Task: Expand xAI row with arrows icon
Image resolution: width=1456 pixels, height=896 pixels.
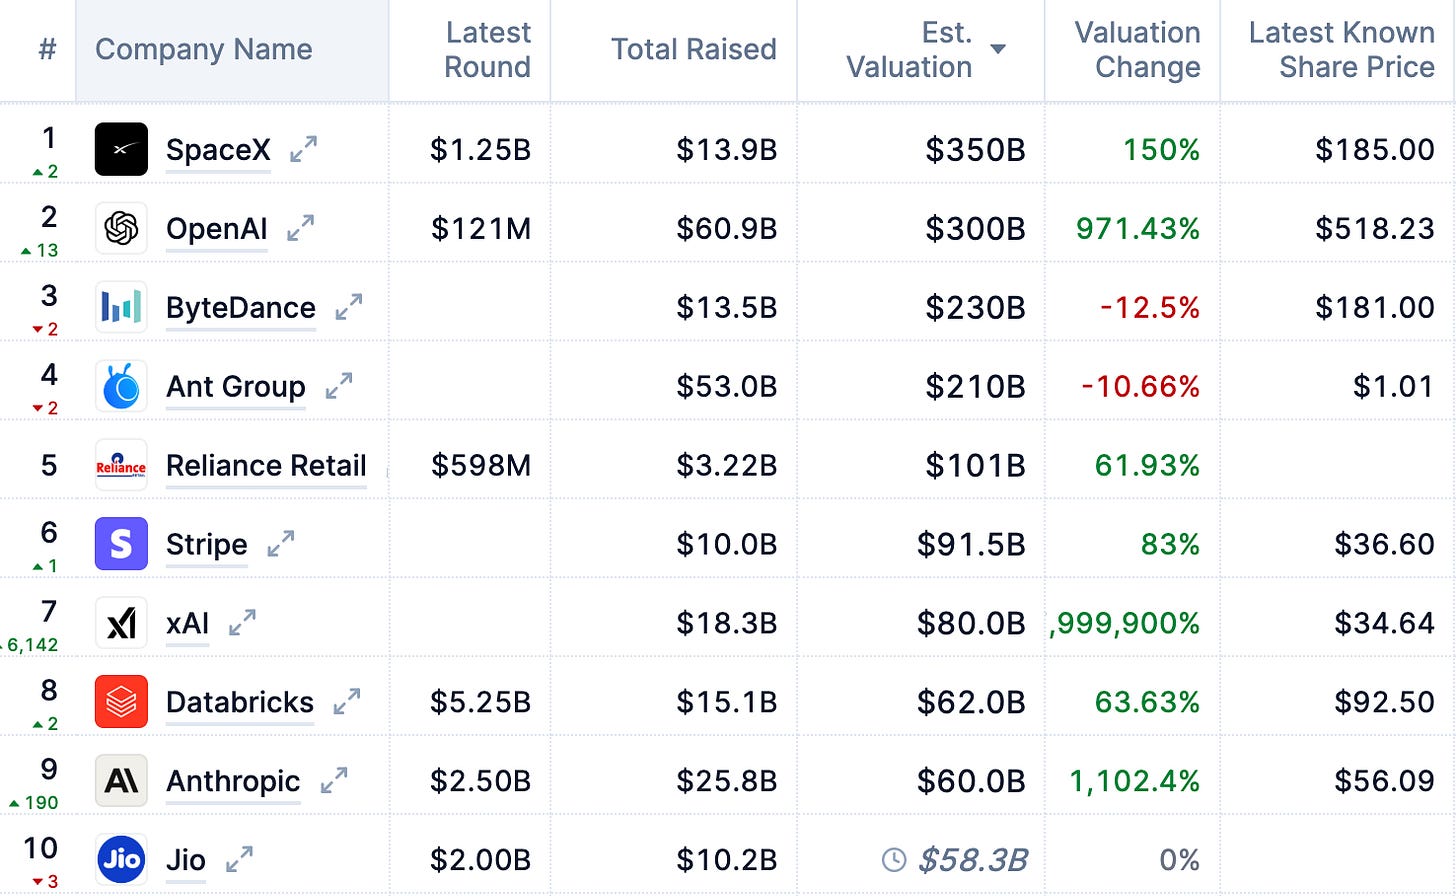Action: [x=242, y=624]
